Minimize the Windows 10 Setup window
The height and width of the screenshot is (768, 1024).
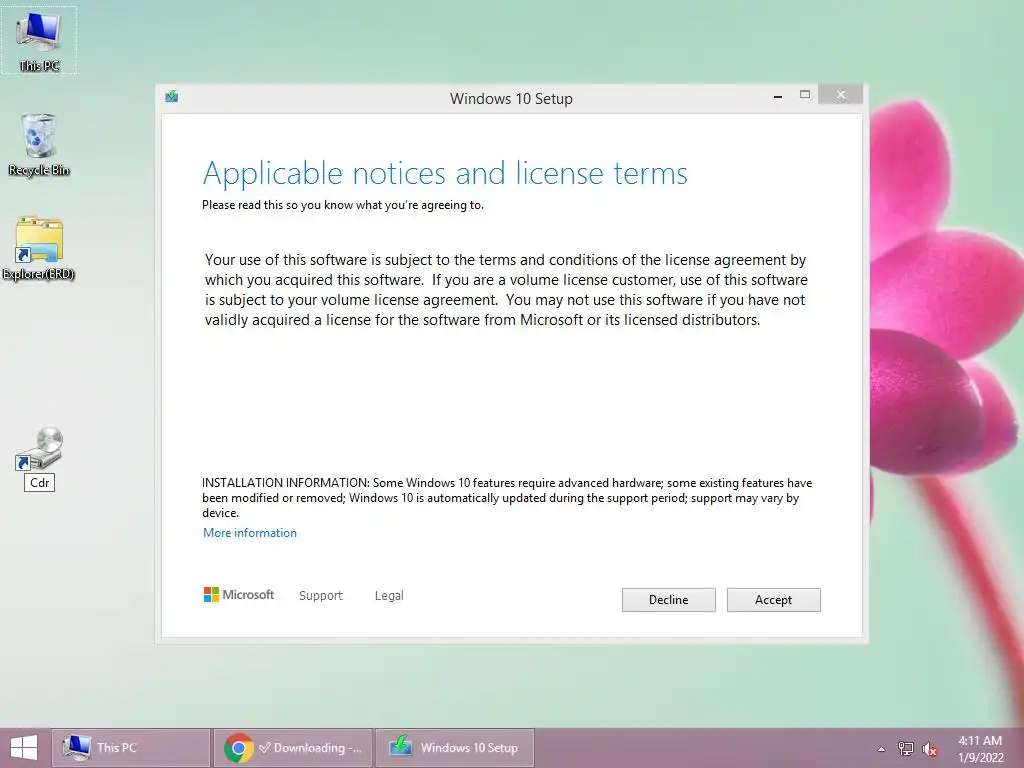point(778,96)
